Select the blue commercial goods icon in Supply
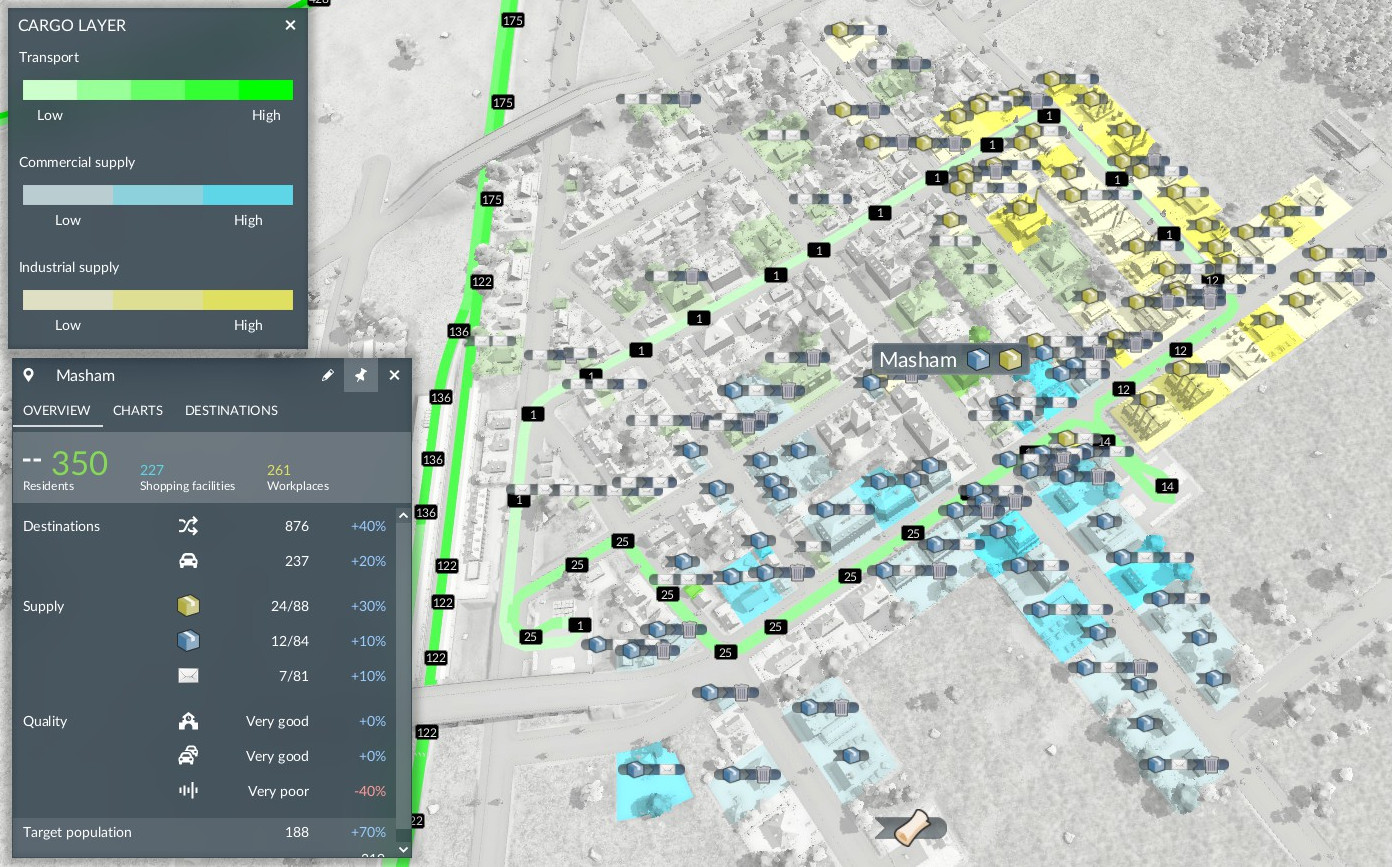Viewport: 1392px width, 867px height. click(x=188, y=641)
